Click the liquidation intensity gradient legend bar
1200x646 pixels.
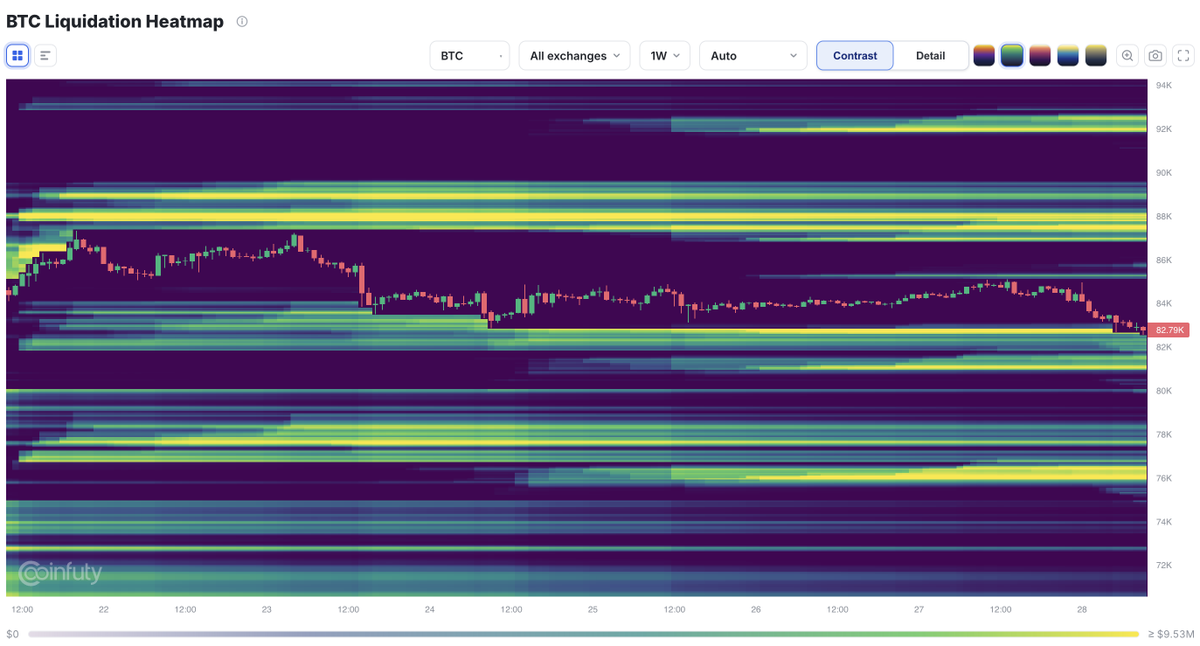click(584, 634)
